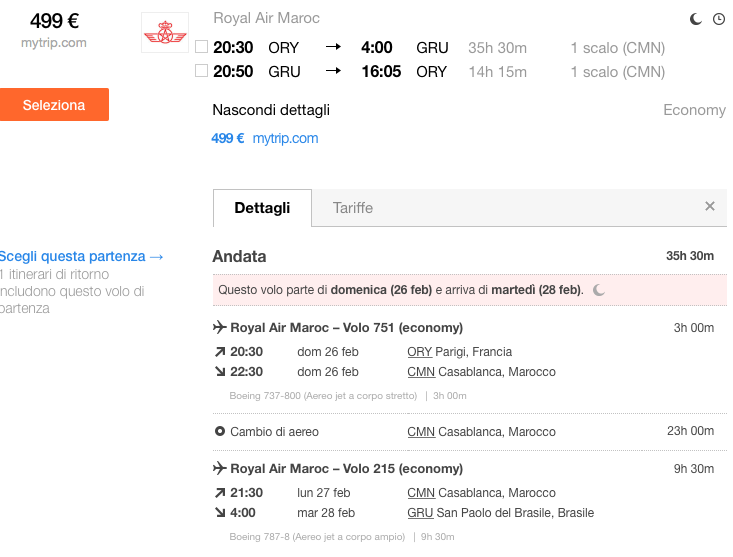Tick the checkbox for the 20:30 ORY flight
This screenshot has height=557, width=733.
[x=201, y=47]
